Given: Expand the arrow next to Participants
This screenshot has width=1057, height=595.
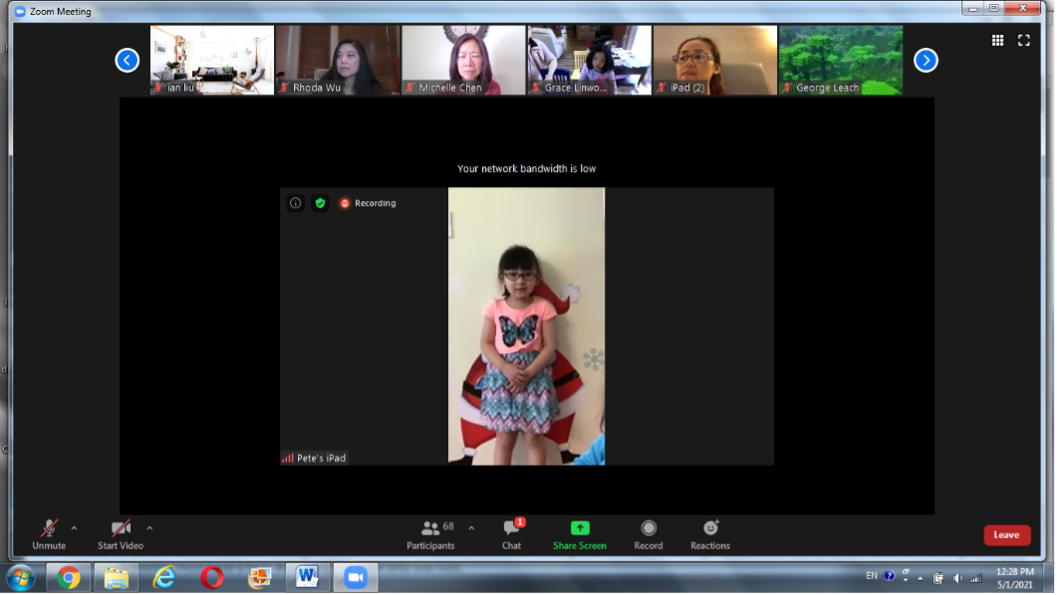Looking at the screenshot, I should tap(471, 528).
